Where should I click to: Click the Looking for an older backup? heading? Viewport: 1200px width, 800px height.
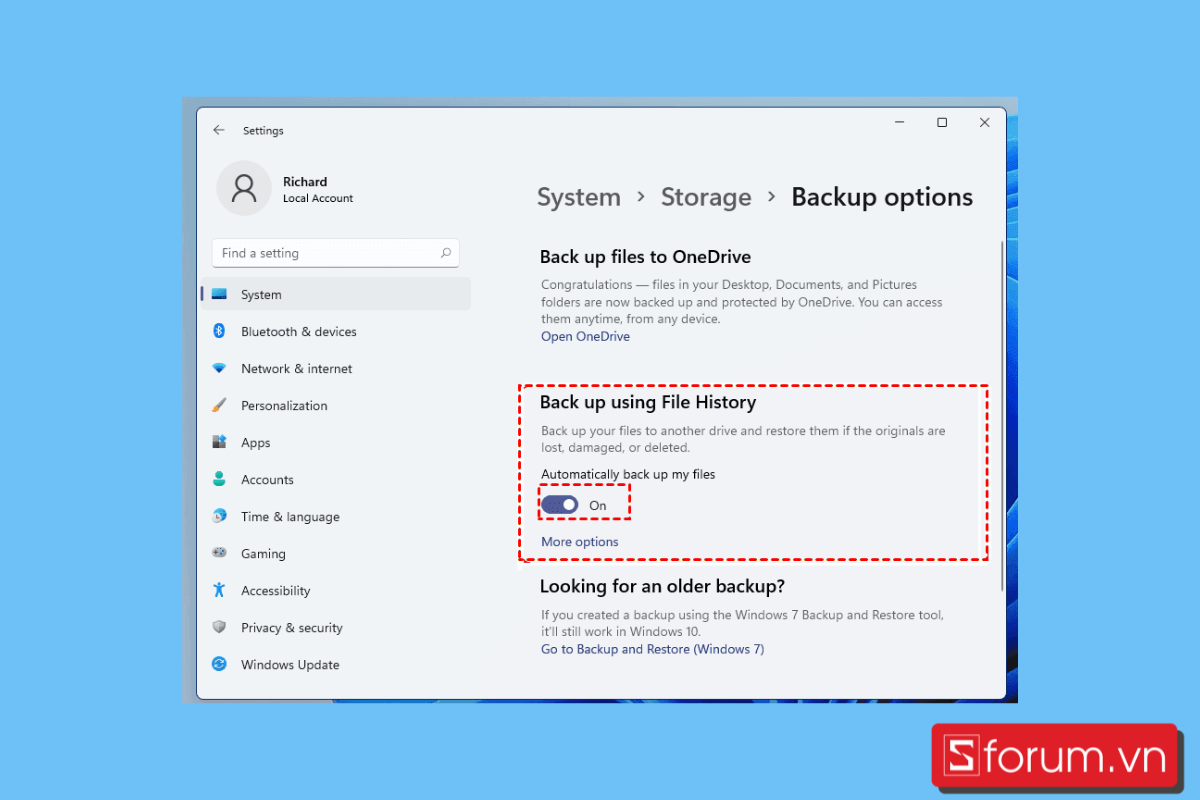[662, 586]
